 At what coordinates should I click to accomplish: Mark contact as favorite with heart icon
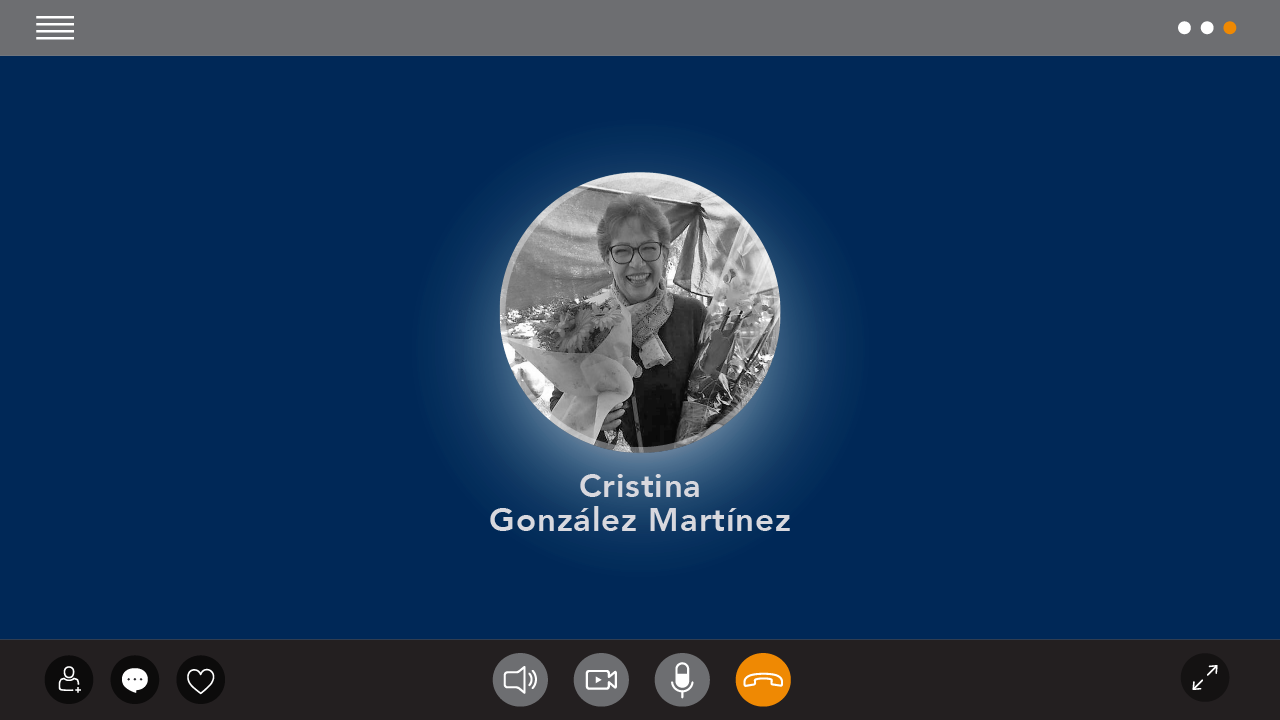[201, 680]
